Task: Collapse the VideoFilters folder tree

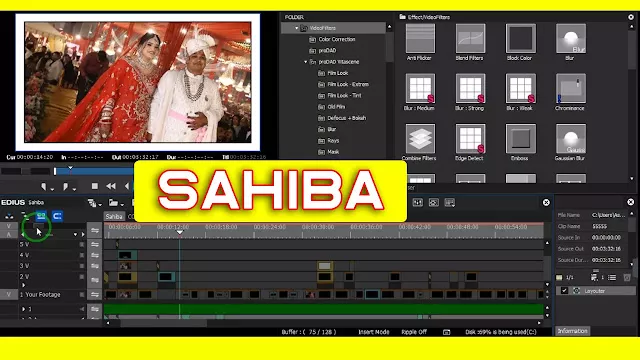Action: coord(297,28)
